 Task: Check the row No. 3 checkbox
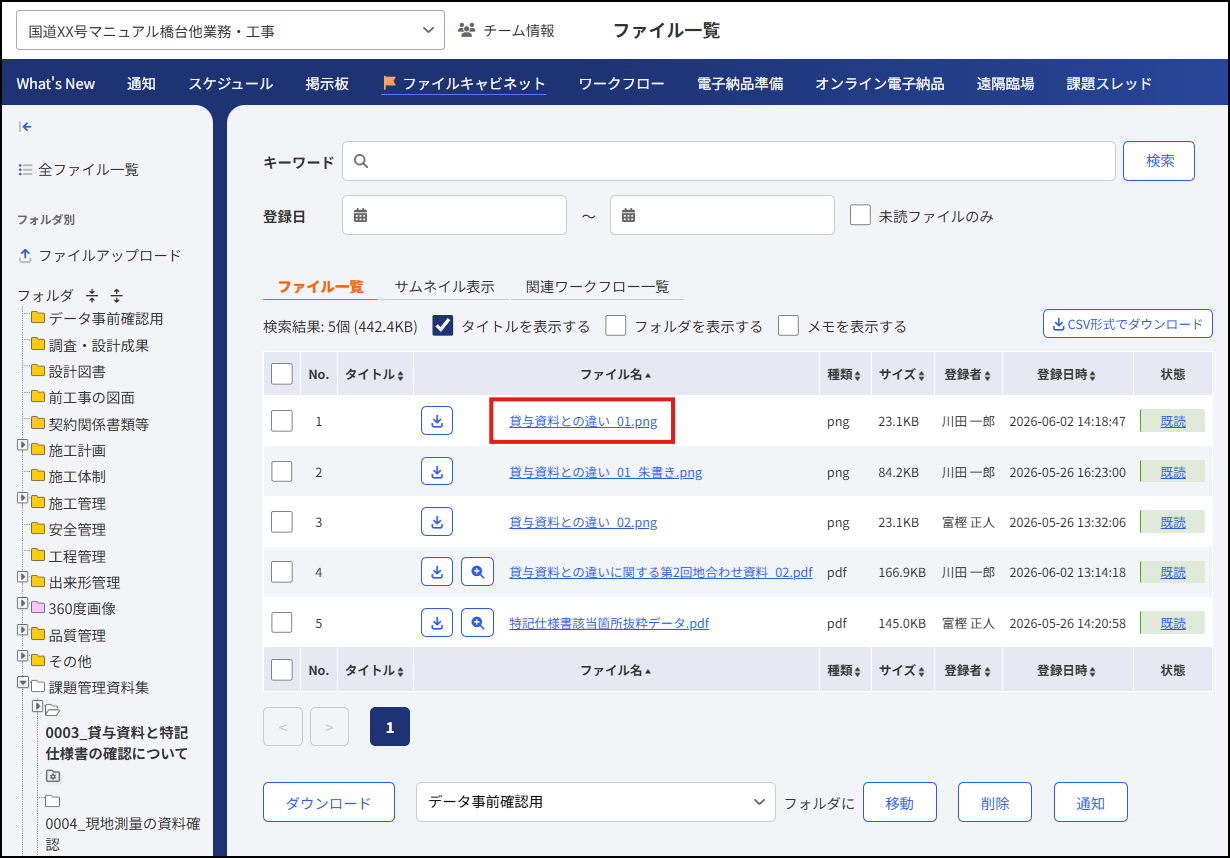(x=282, y=522)
